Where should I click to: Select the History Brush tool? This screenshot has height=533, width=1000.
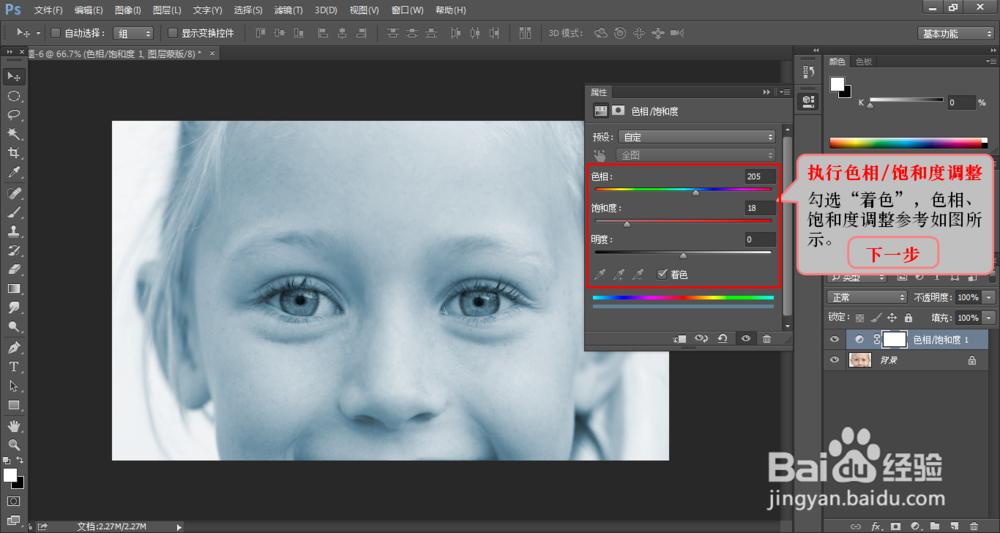pos(13,251)
